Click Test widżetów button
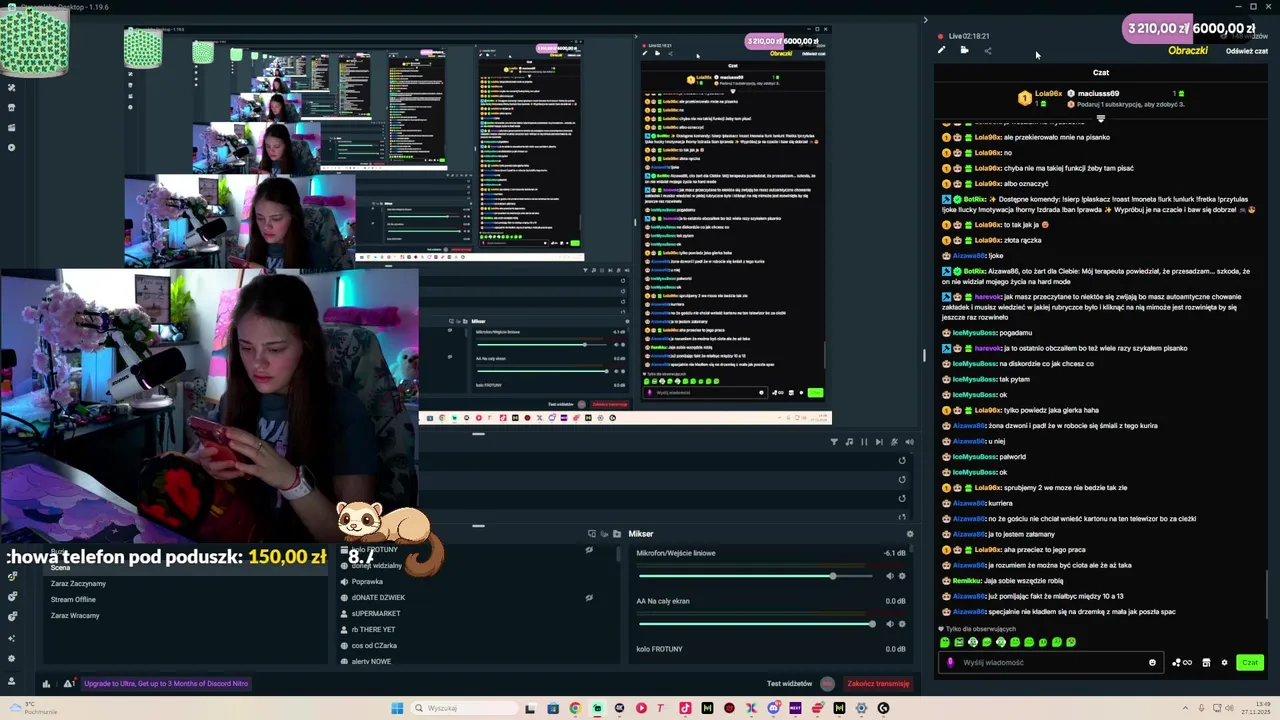The height and width of the screenshot is (720, 1280). point(789,684)
